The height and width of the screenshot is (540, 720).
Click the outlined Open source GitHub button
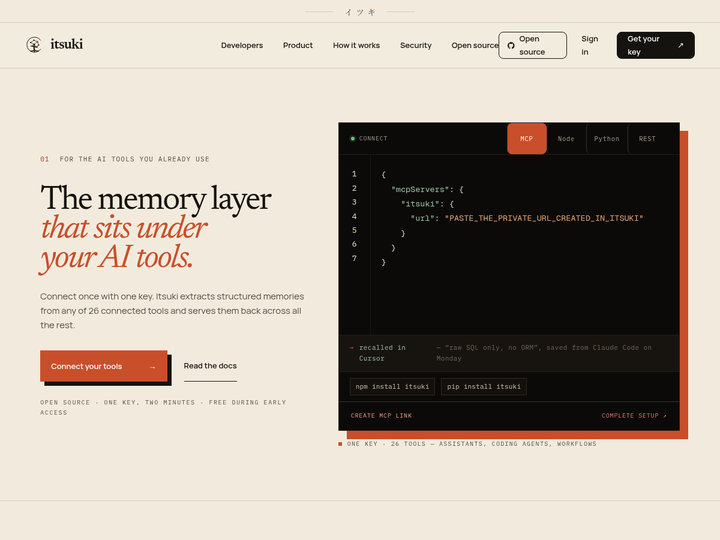pos(533,45)
